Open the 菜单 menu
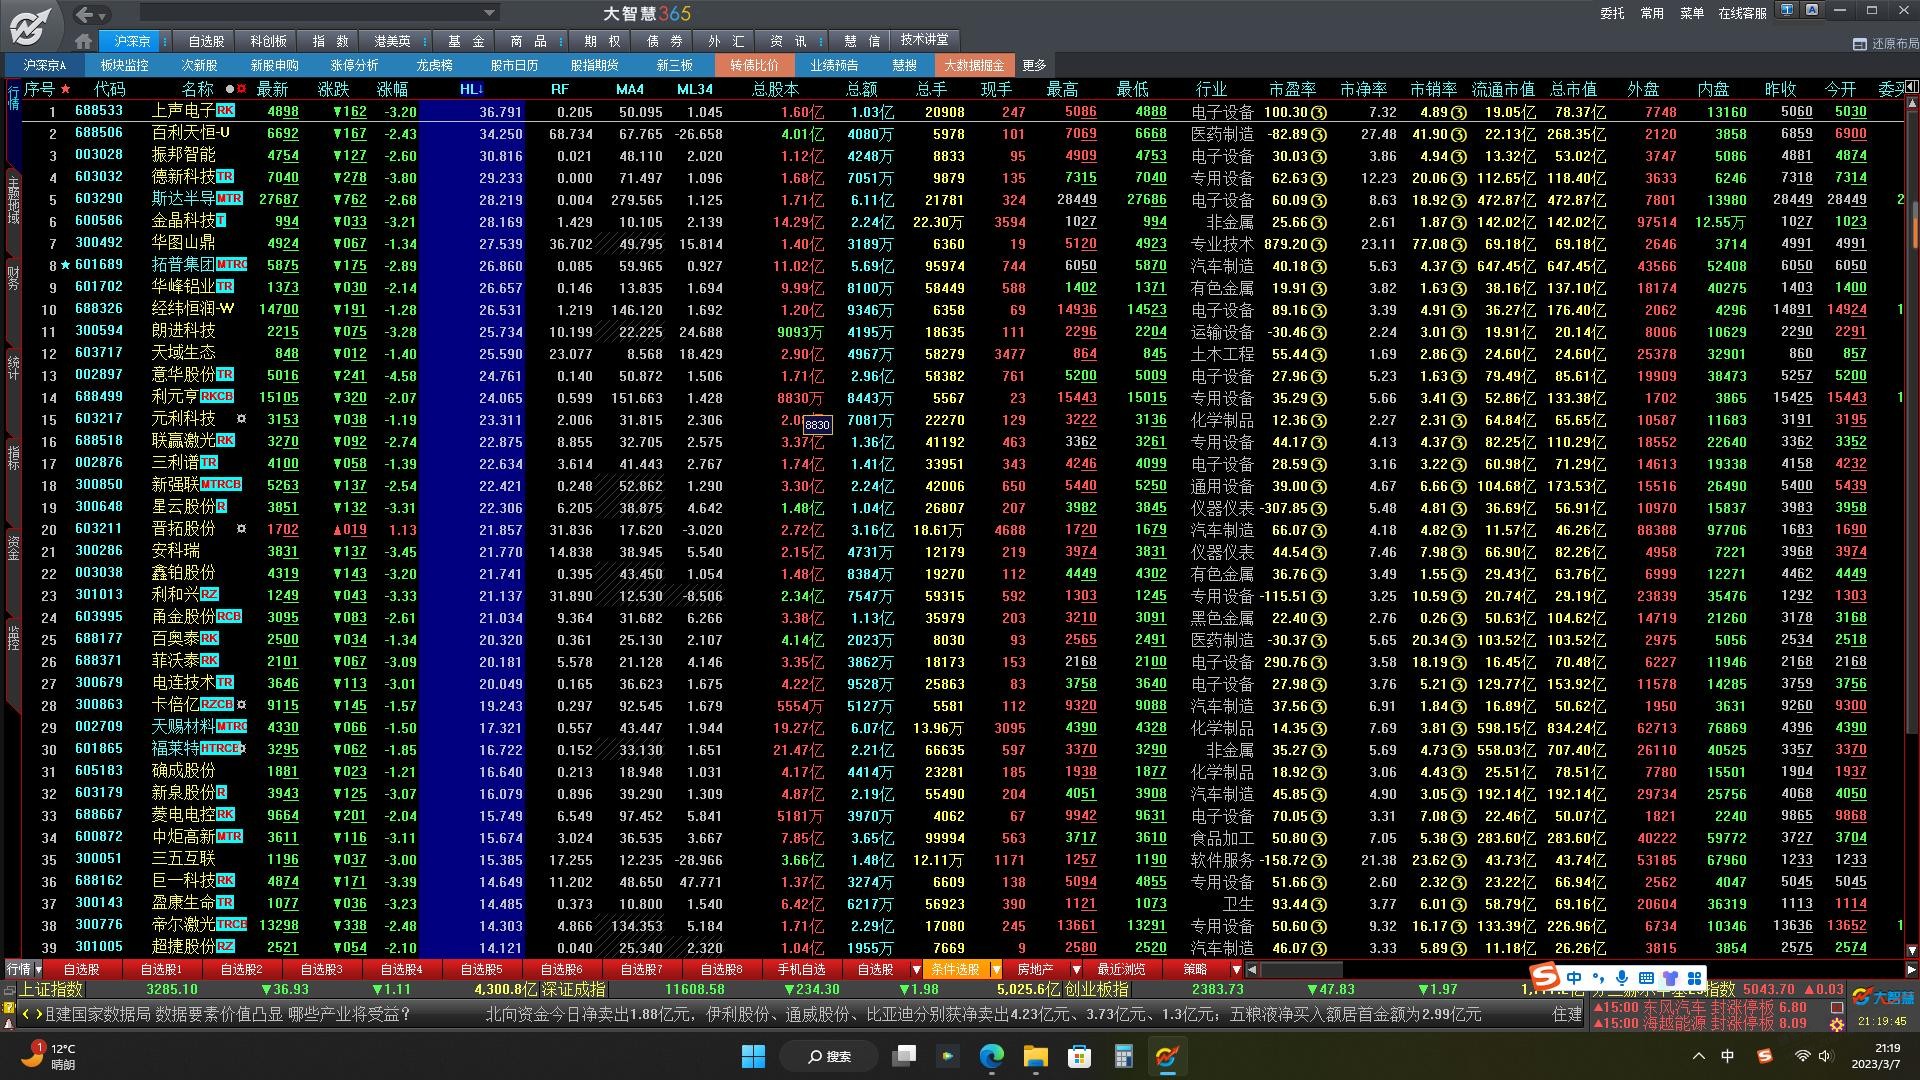Screen dimensions: 1920x1080 tap(1692, 13)
